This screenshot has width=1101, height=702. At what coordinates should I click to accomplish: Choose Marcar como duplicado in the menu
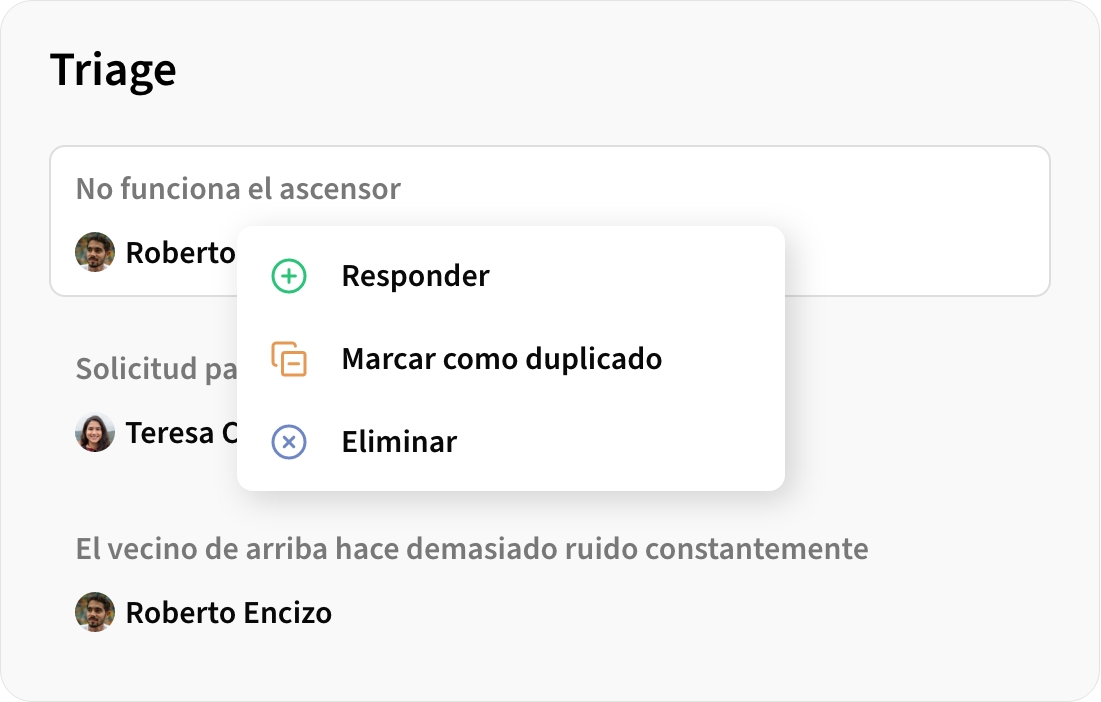click(x=502, y=358)
